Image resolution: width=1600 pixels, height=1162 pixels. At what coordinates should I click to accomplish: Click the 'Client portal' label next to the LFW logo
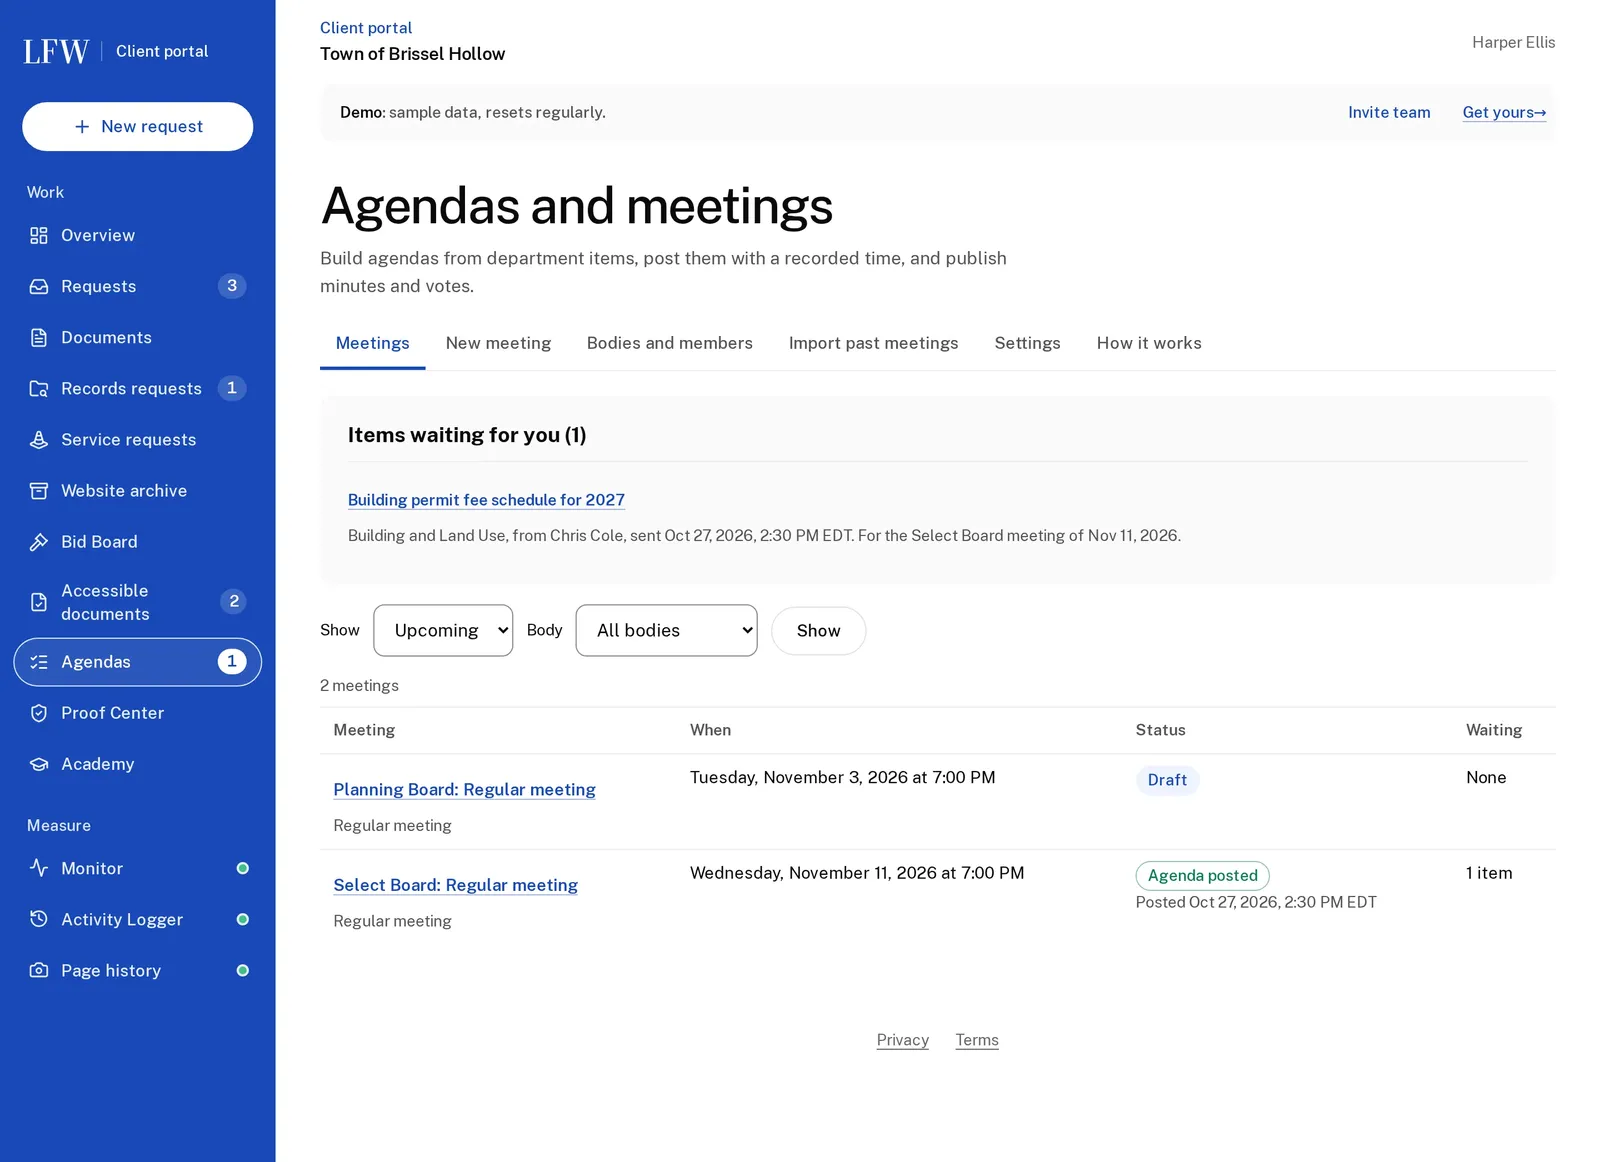coord(162,51)
